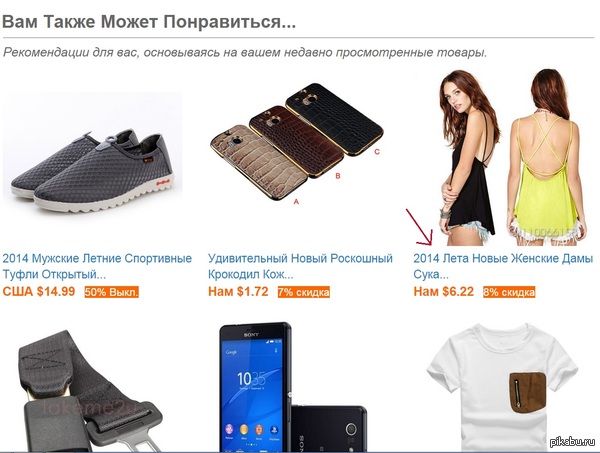600x453 pixels.
Task: Click the yellow backless top model
Action: 546,157
